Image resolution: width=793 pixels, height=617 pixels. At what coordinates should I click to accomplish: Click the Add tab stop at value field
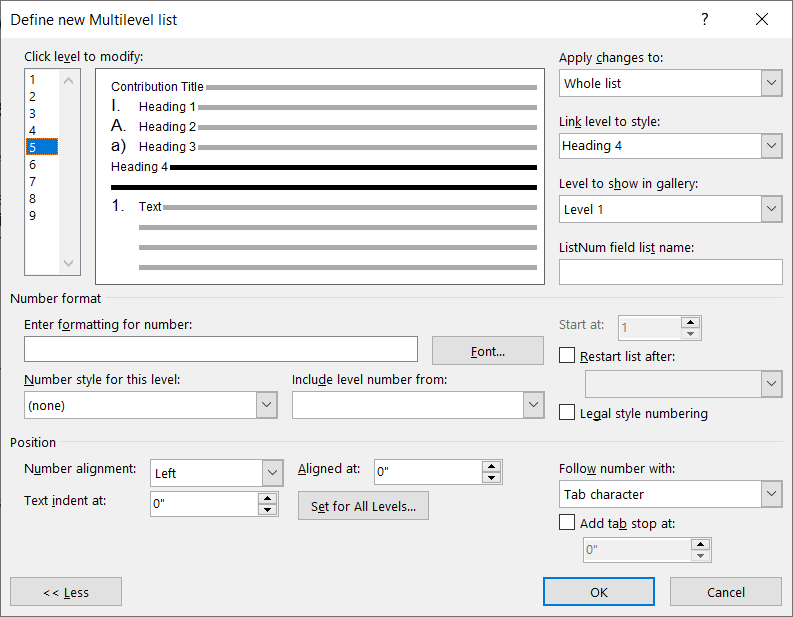point(637,550)
